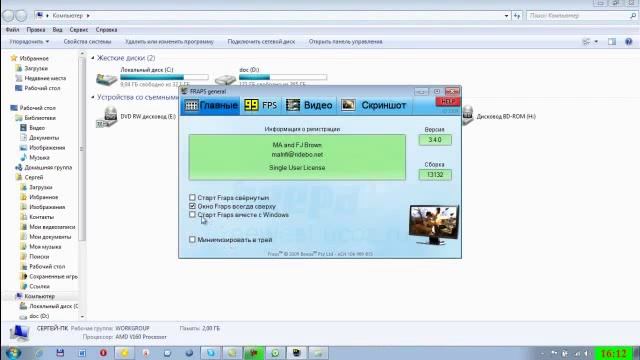Click Свойства системы toolbar button
The image size is (640, 360).
pos(87,42)
